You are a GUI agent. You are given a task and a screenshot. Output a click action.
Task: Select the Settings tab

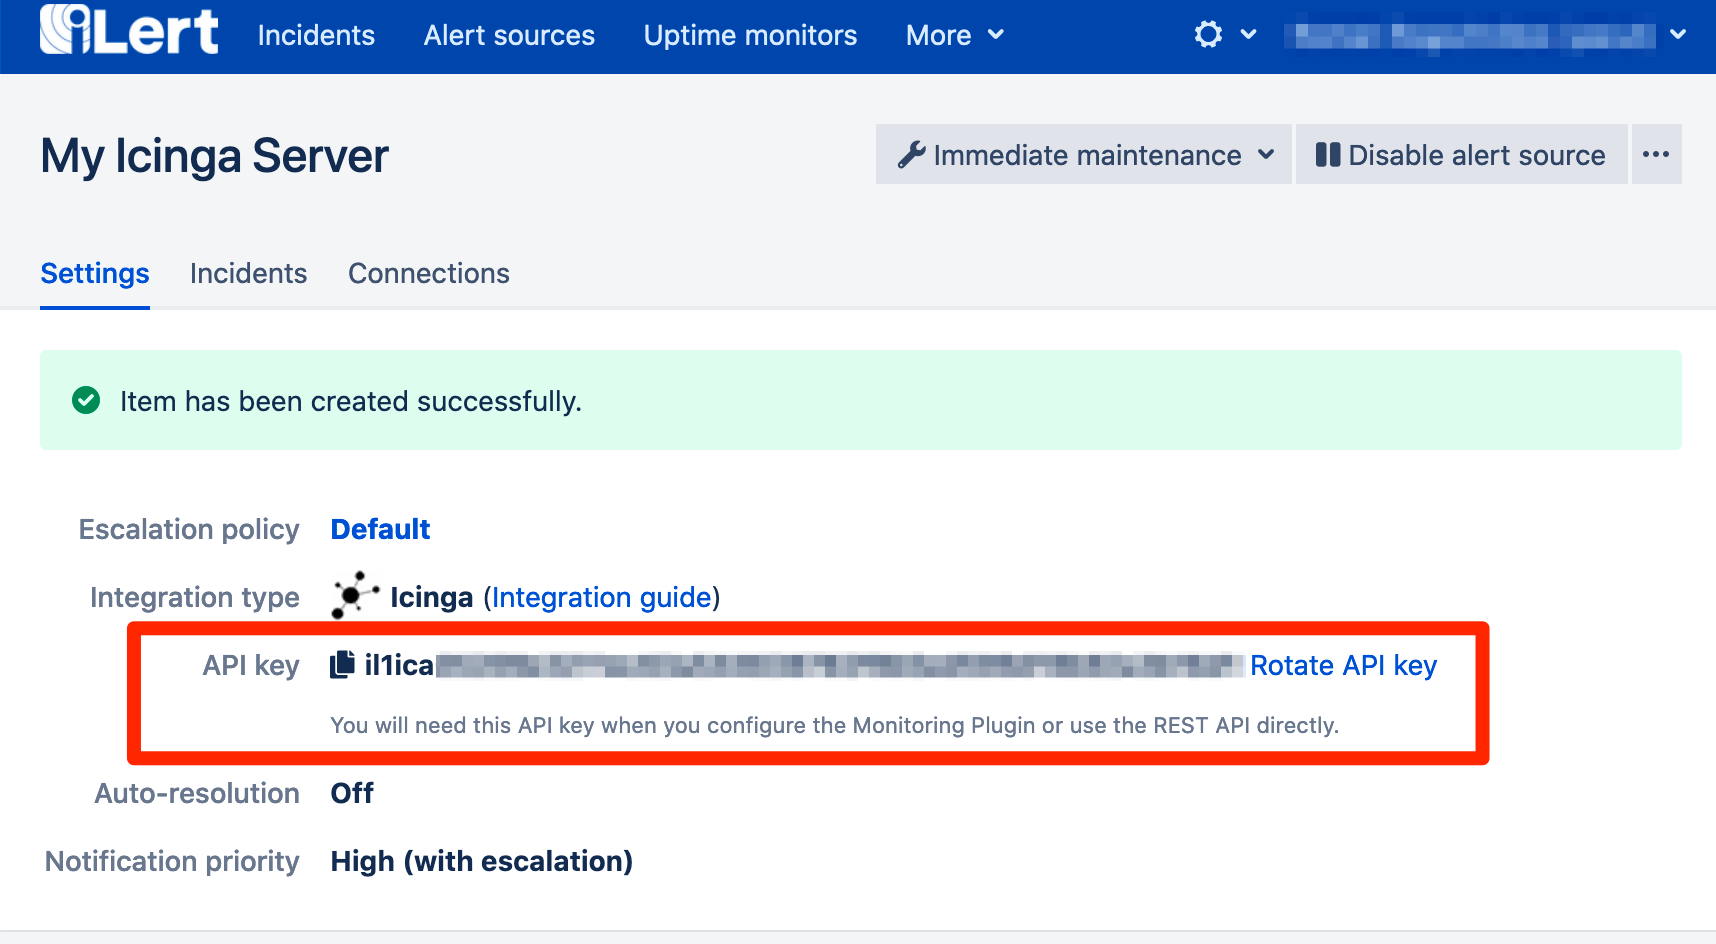95,274
